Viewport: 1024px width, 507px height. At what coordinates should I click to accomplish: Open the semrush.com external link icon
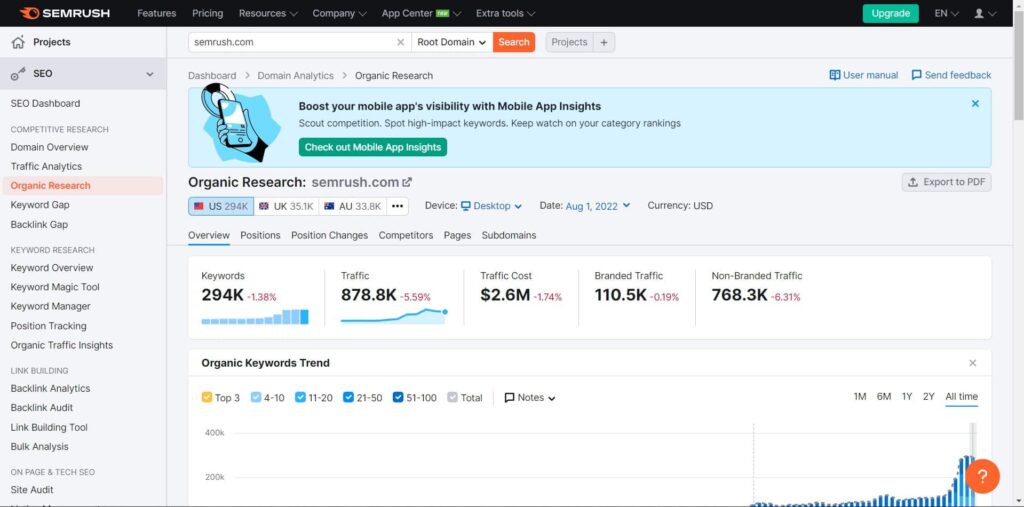[x=407, y=182]
